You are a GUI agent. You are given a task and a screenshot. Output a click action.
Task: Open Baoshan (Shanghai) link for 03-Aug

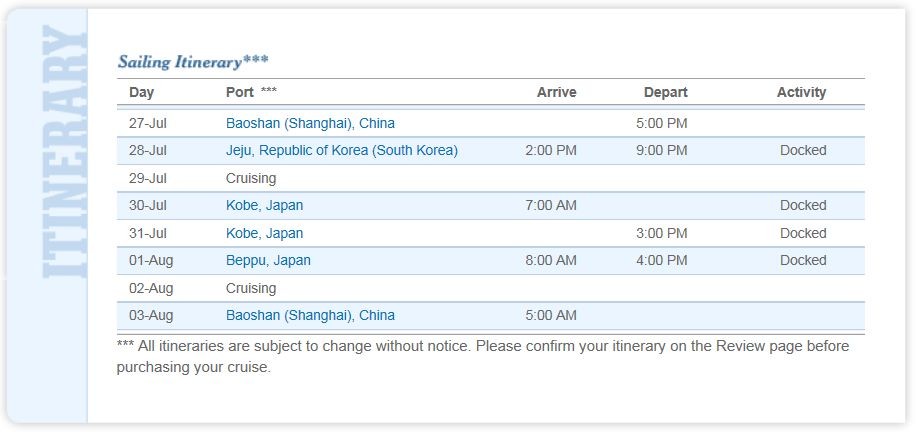click(310, 315)
